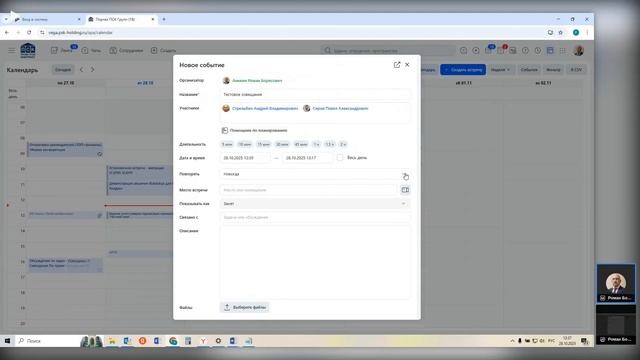The image size is (640, 360).
Task: Open Yandex browser in taskbar
Action: pyautogui.click(x=203, y=340)
